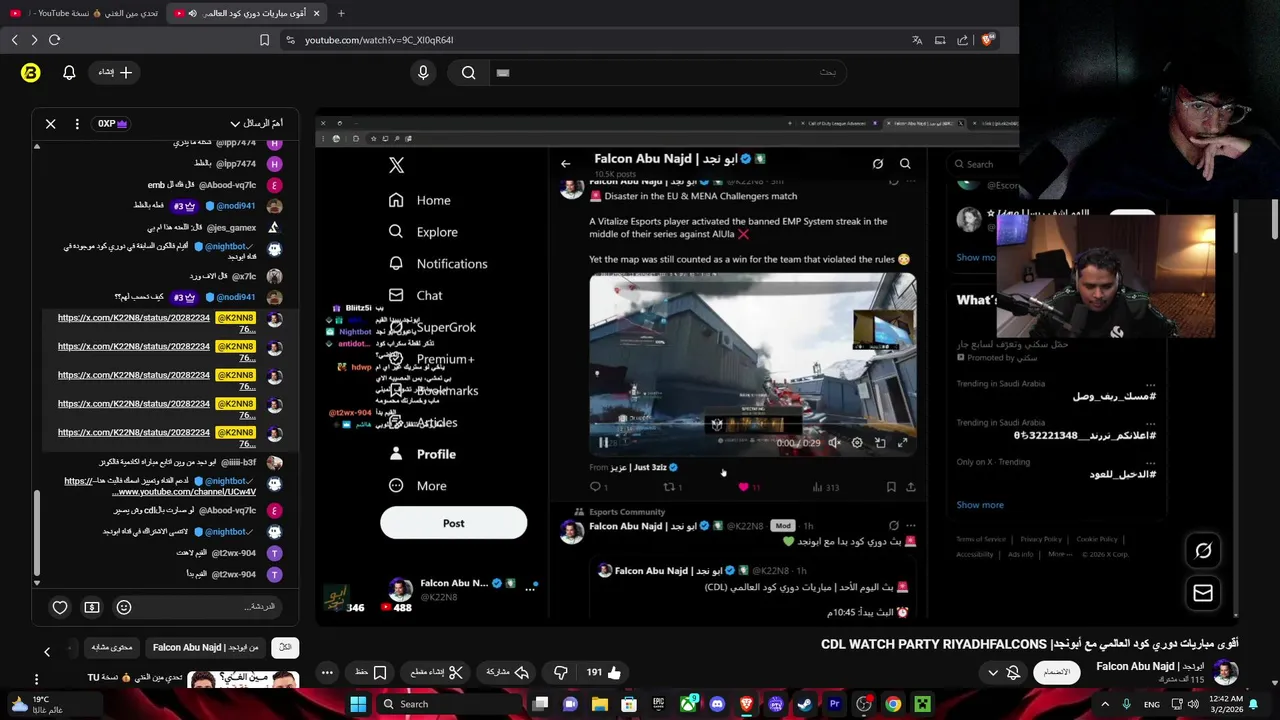
Task: Click the الانضمام join button
Action: (x=1056, y=673)
